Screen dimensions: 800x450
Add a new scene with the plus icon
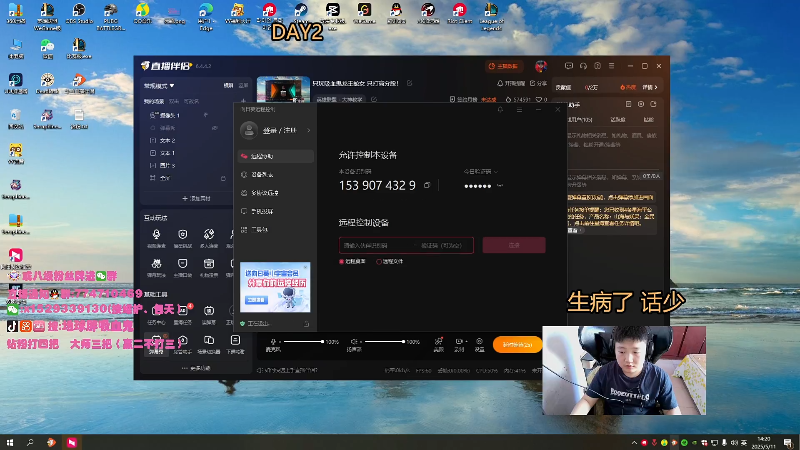click(243, 101)
